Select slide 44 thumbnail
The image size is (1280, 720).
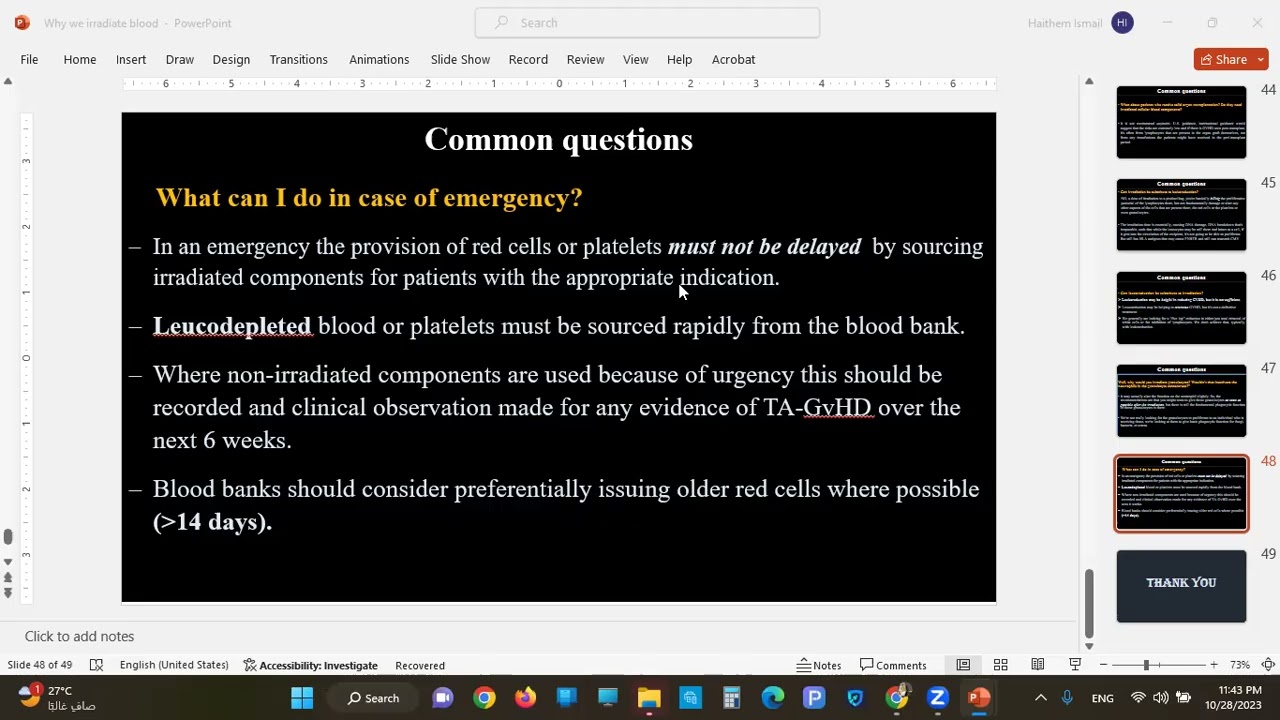[1181, 121]
